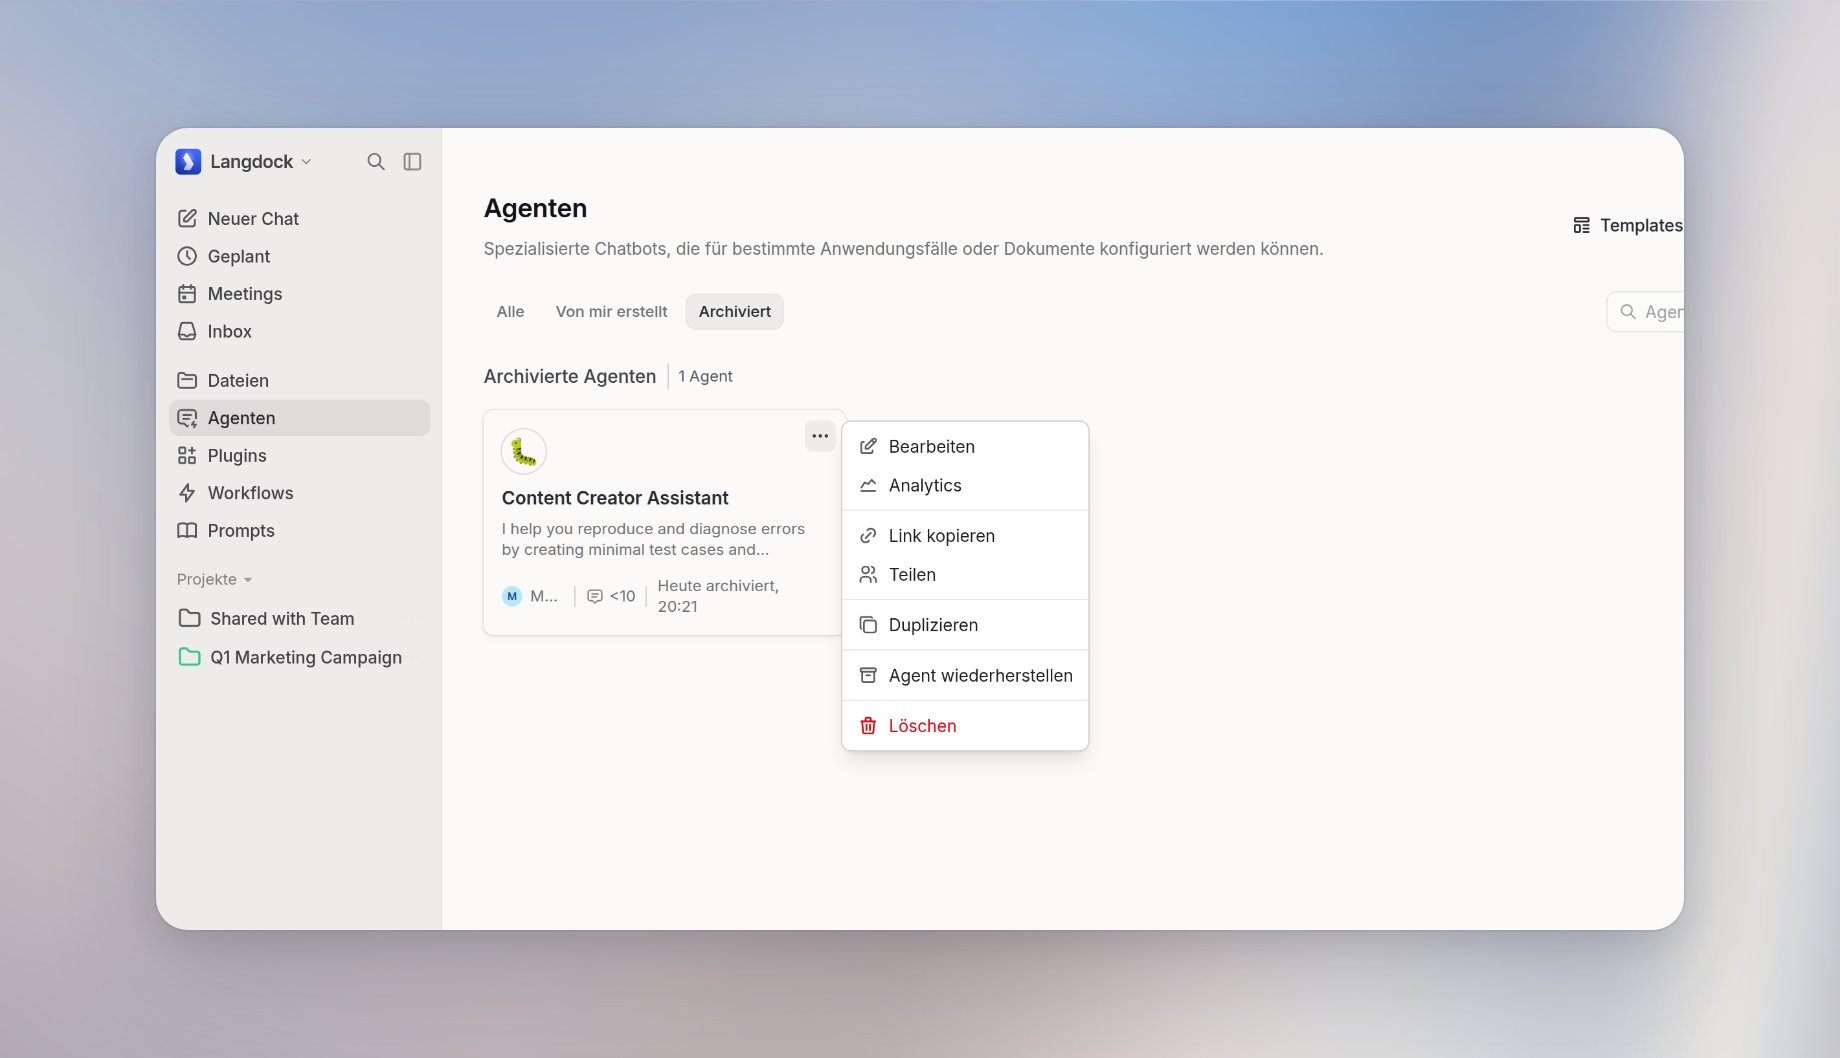Select Link kopieren in the menu
The image size is (1840, 1058).
[x=965, y=536]
